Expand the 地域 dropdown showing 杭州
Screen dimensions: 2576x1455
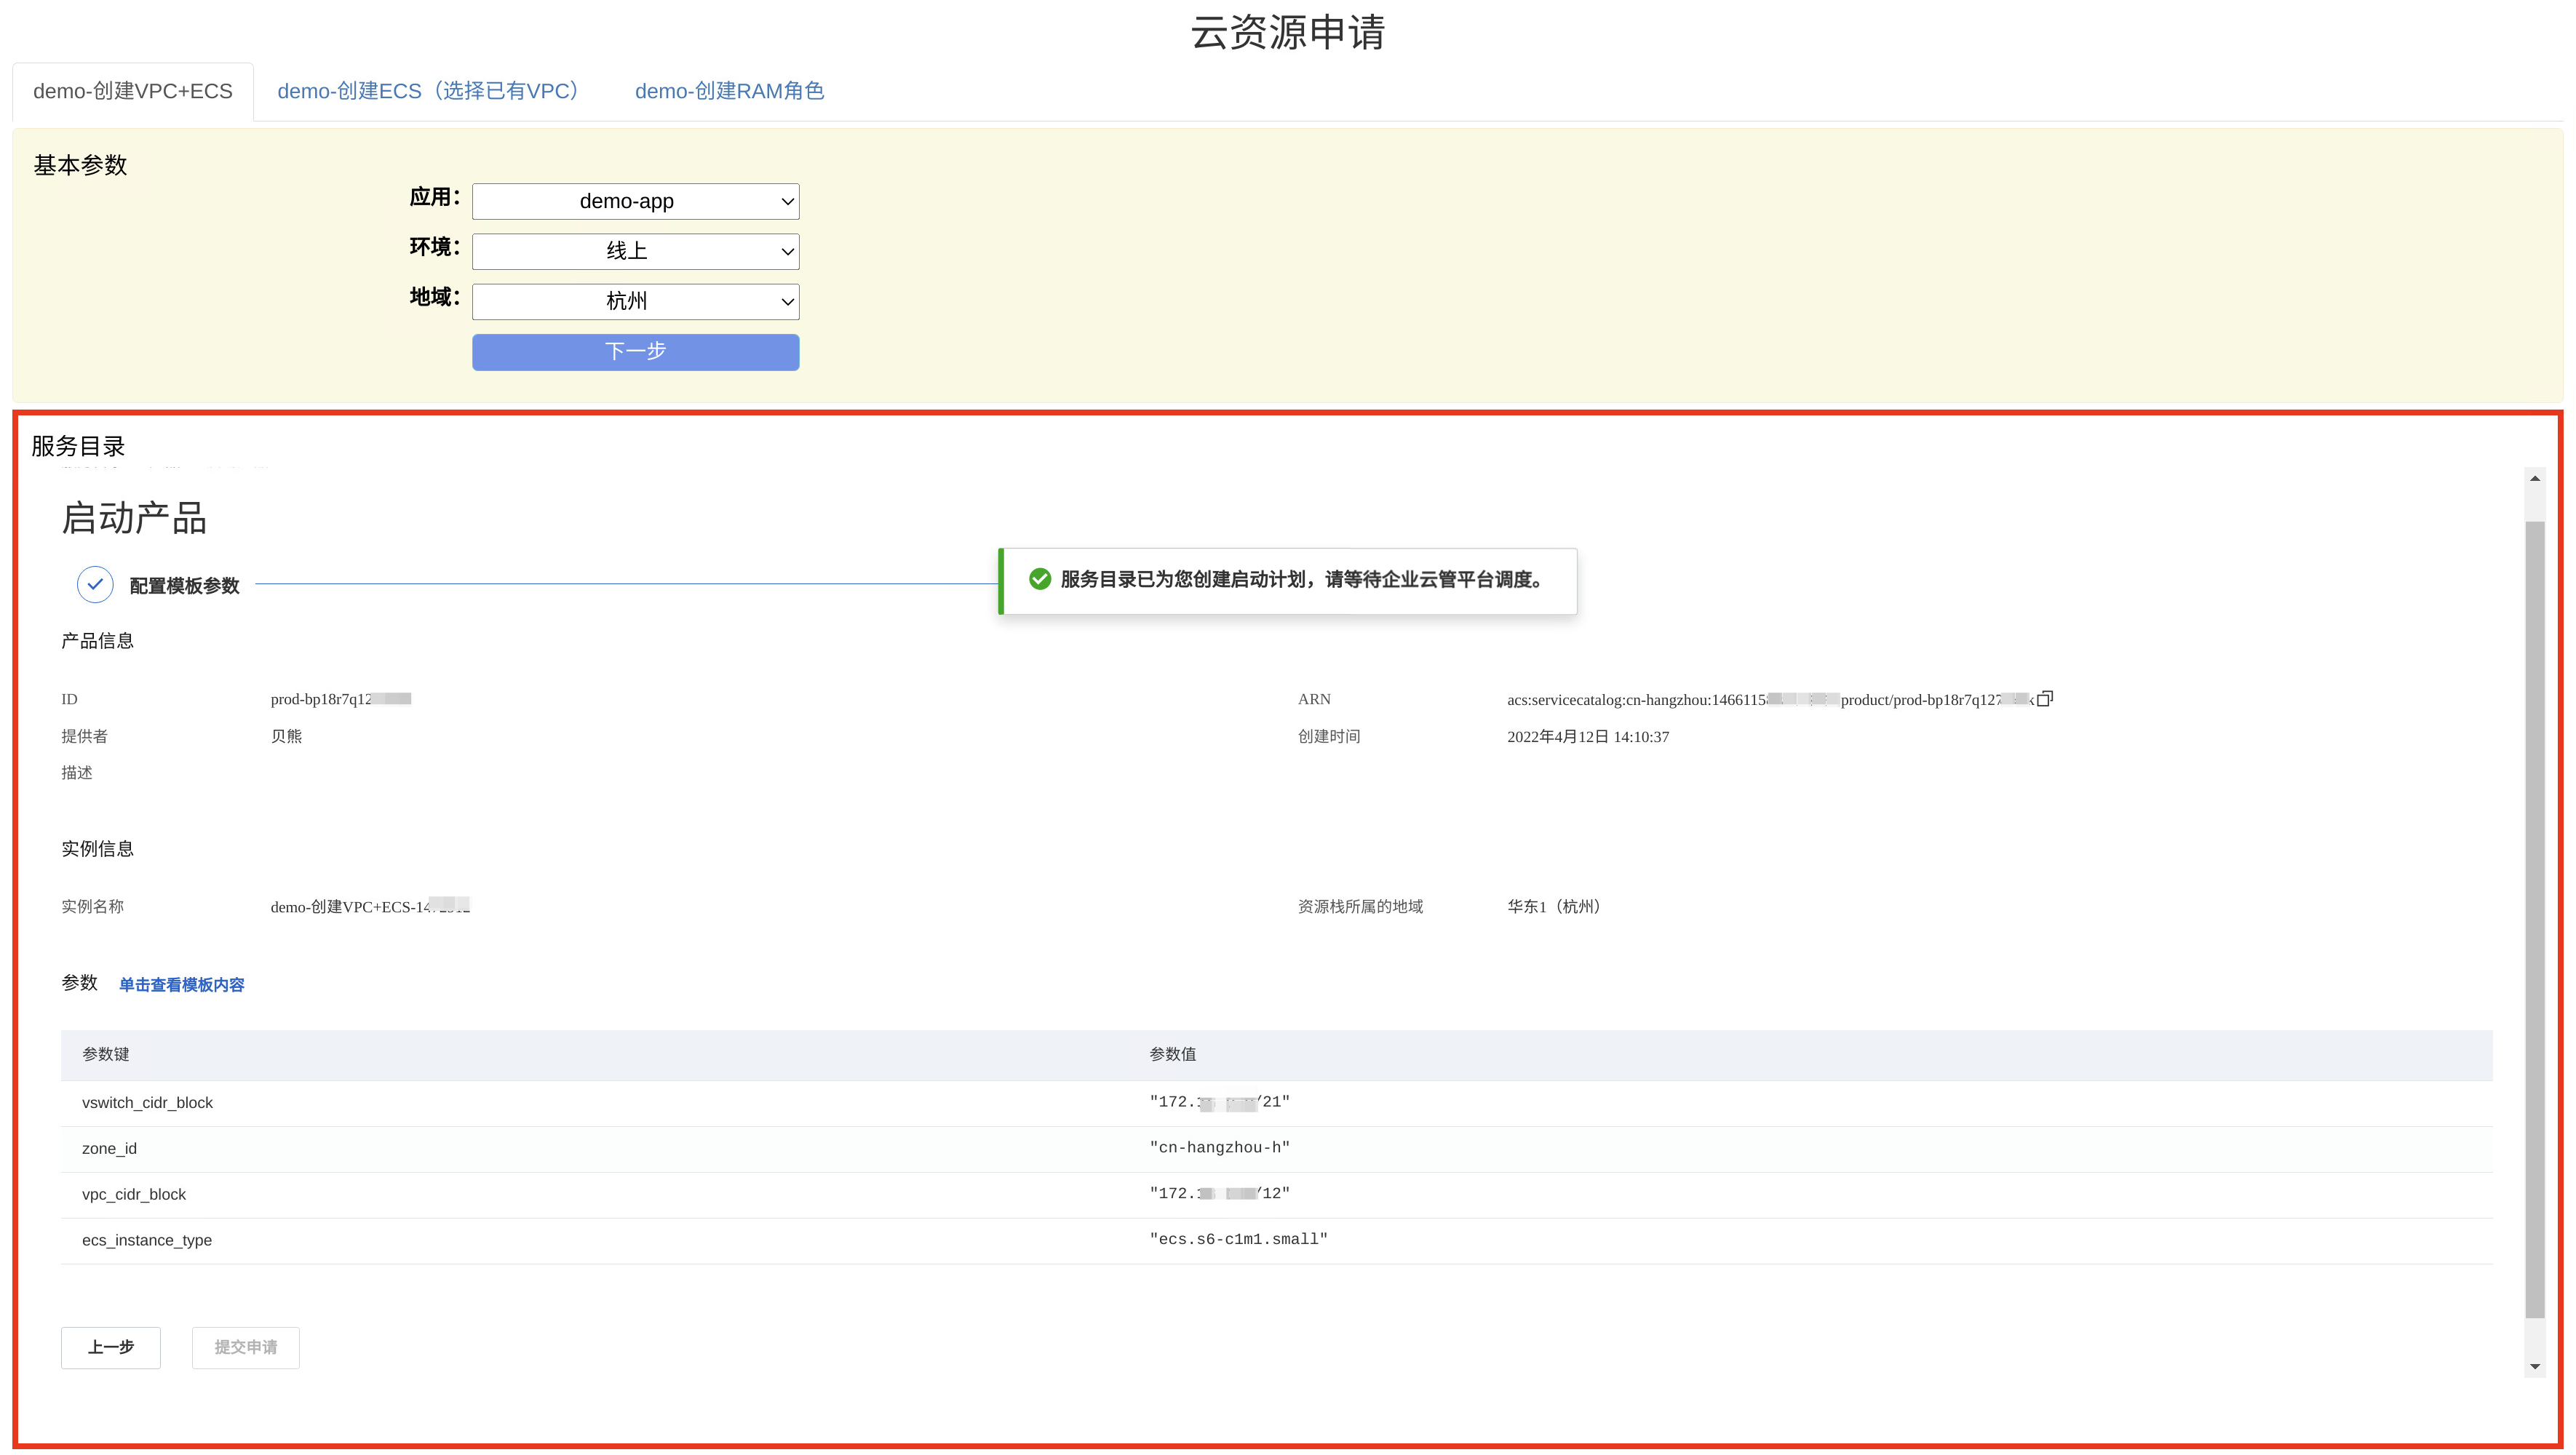pos(635,302)
